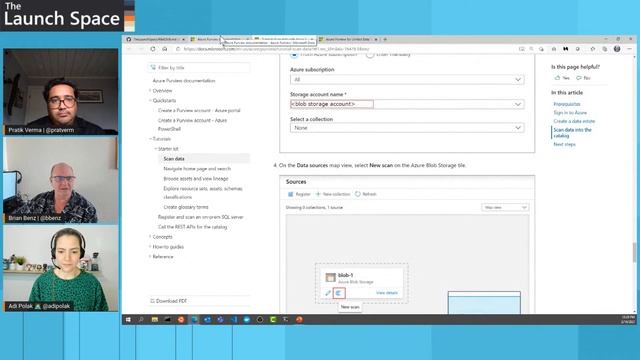Click the Filter by title field
Viewport: 640px width, 360px height.
tap(199, 68)
